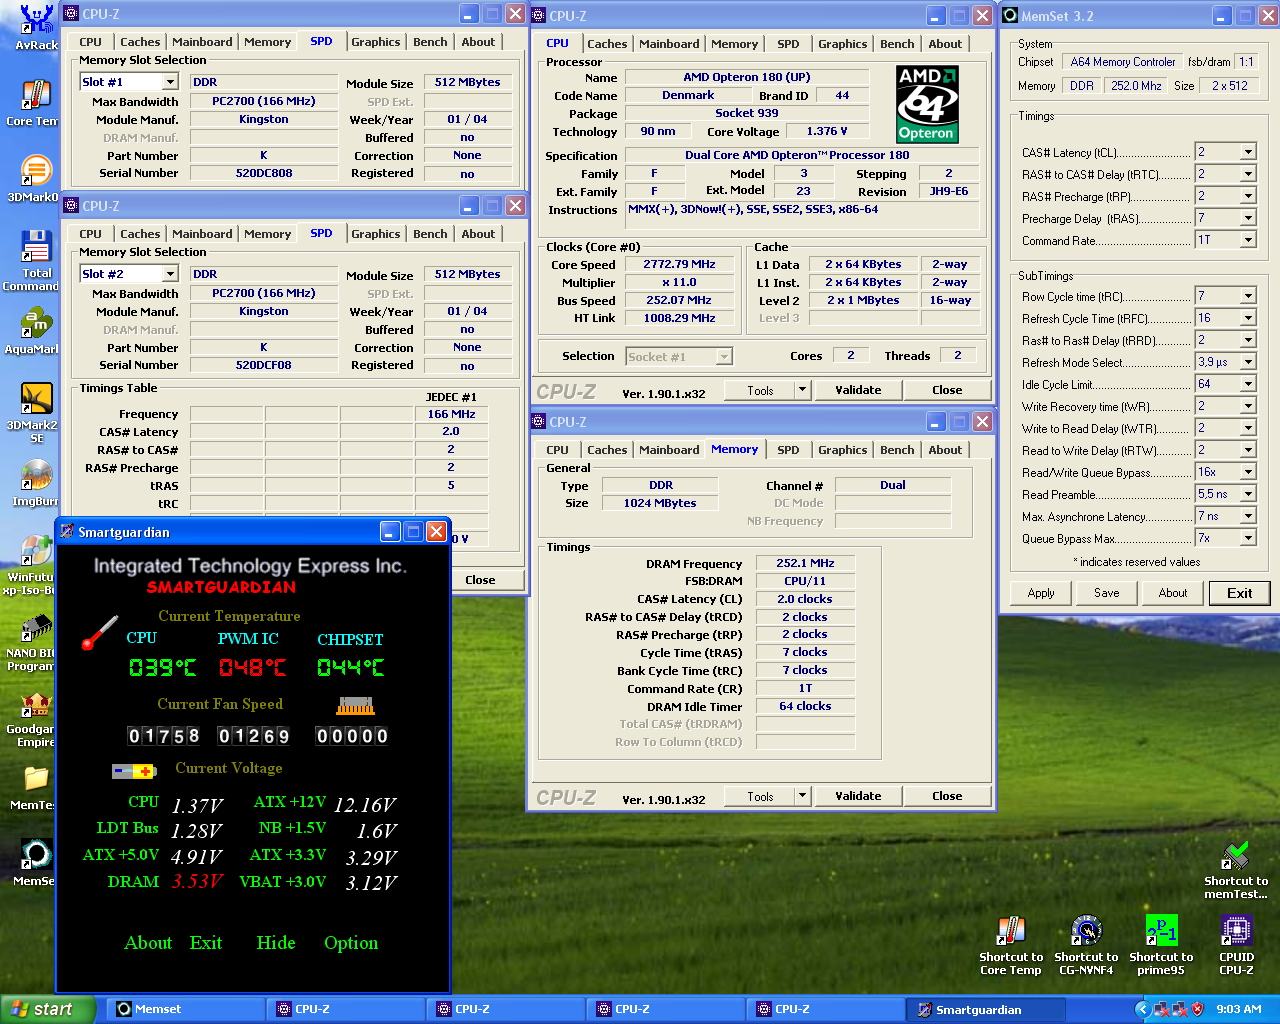Open Shortcut to Core Temp icon
The image size is (1280, 1024).
pos(1011,946)
